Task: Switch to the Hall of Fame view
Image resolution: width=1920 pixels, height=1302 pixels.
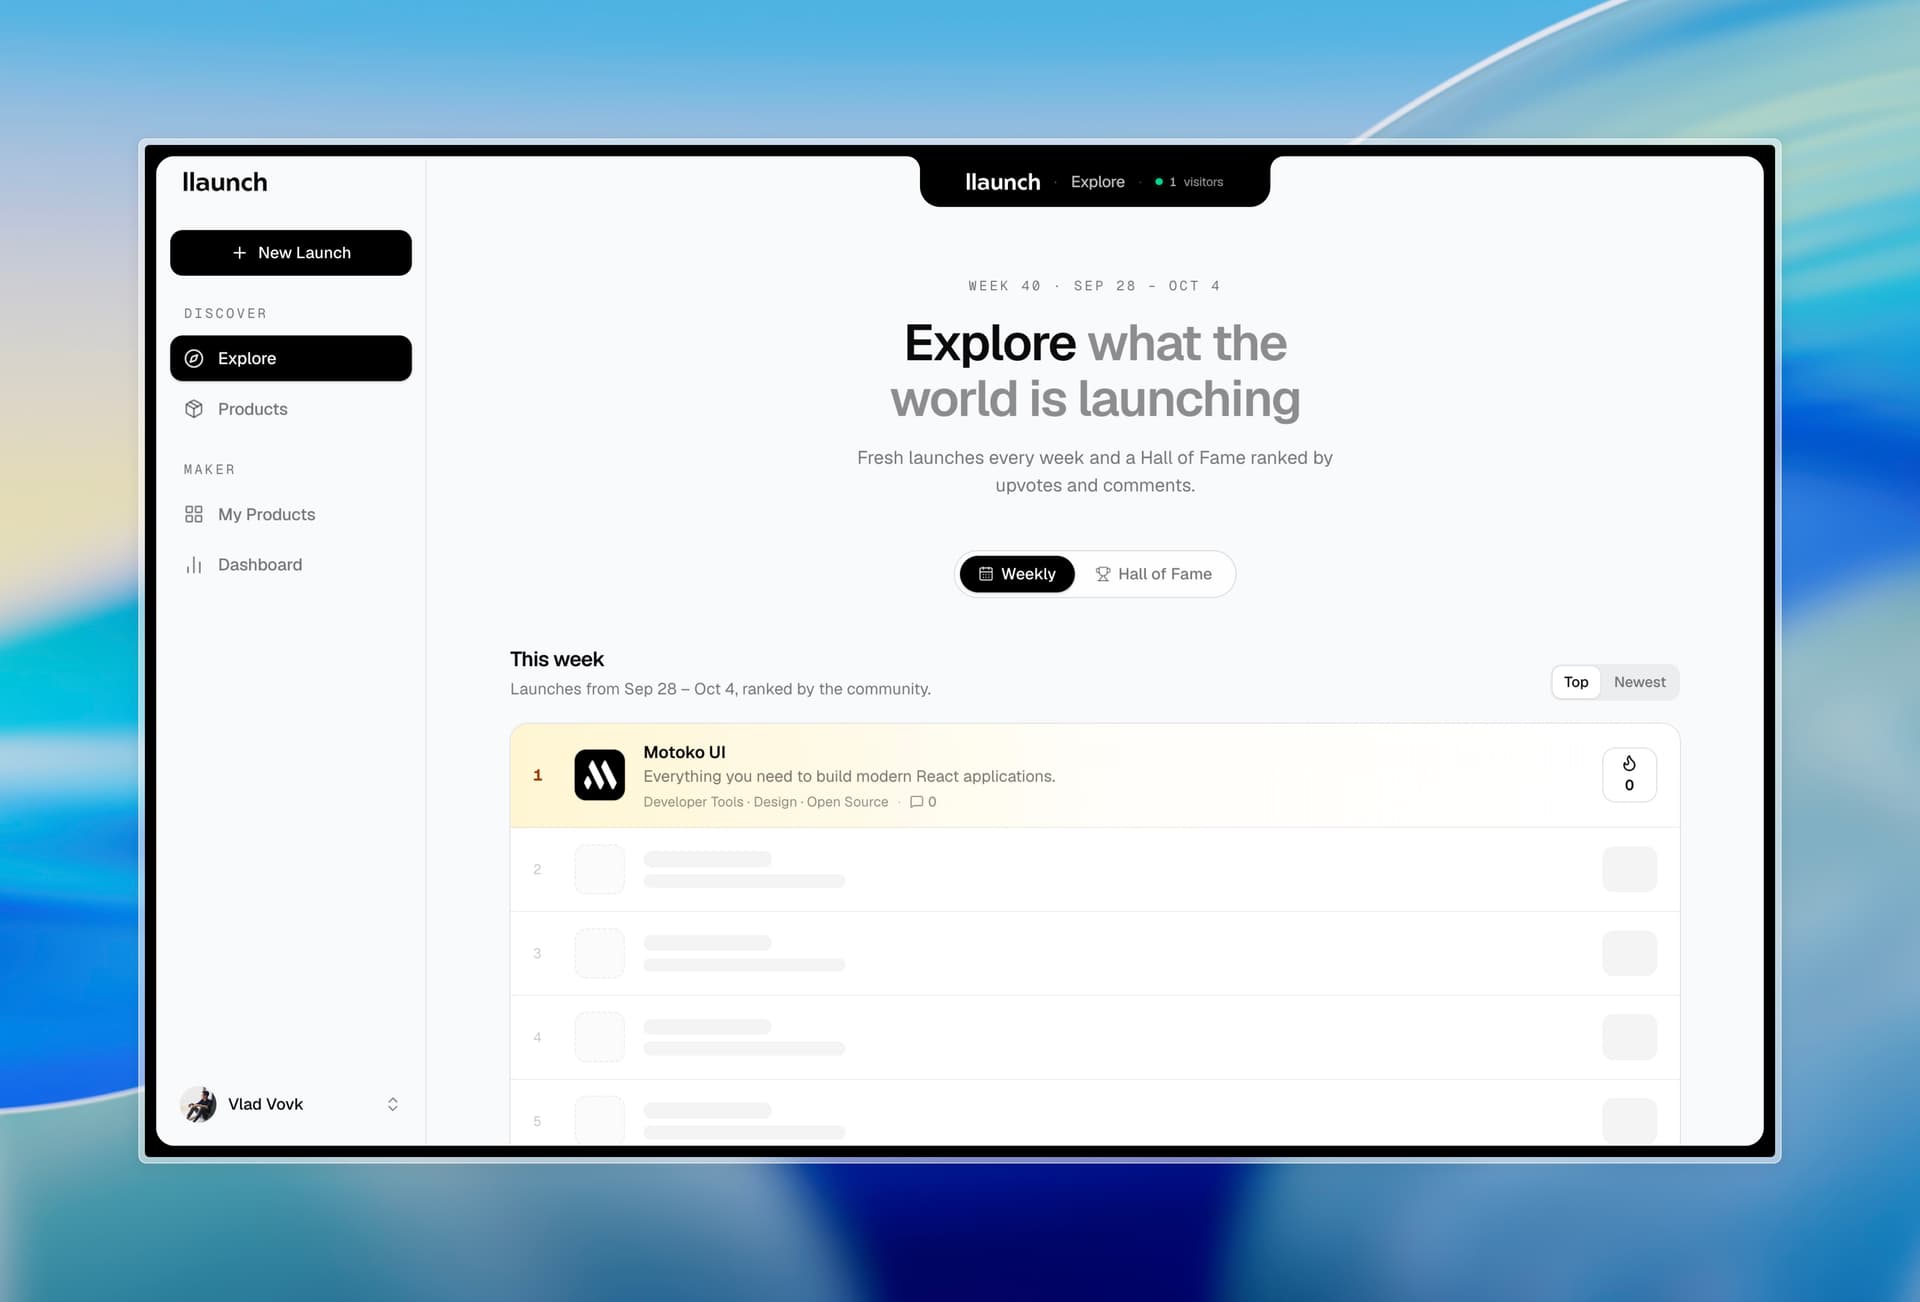Action: (x=1154, y=574)
